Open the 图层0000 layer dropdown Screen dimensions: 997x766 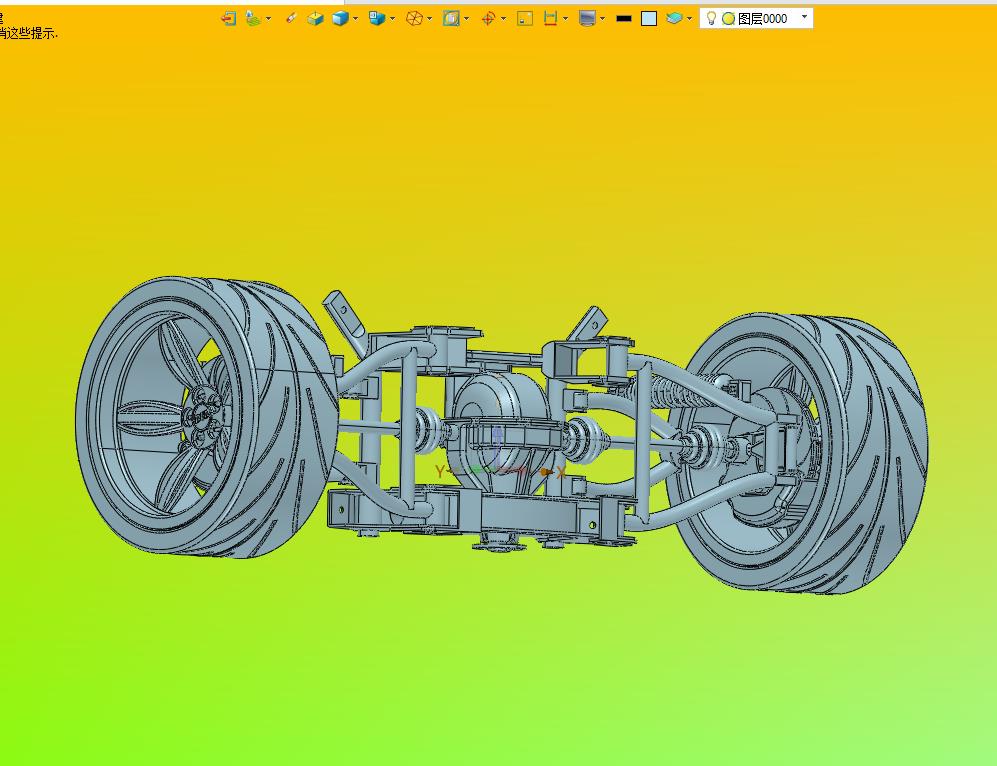(x=804, y=17)
